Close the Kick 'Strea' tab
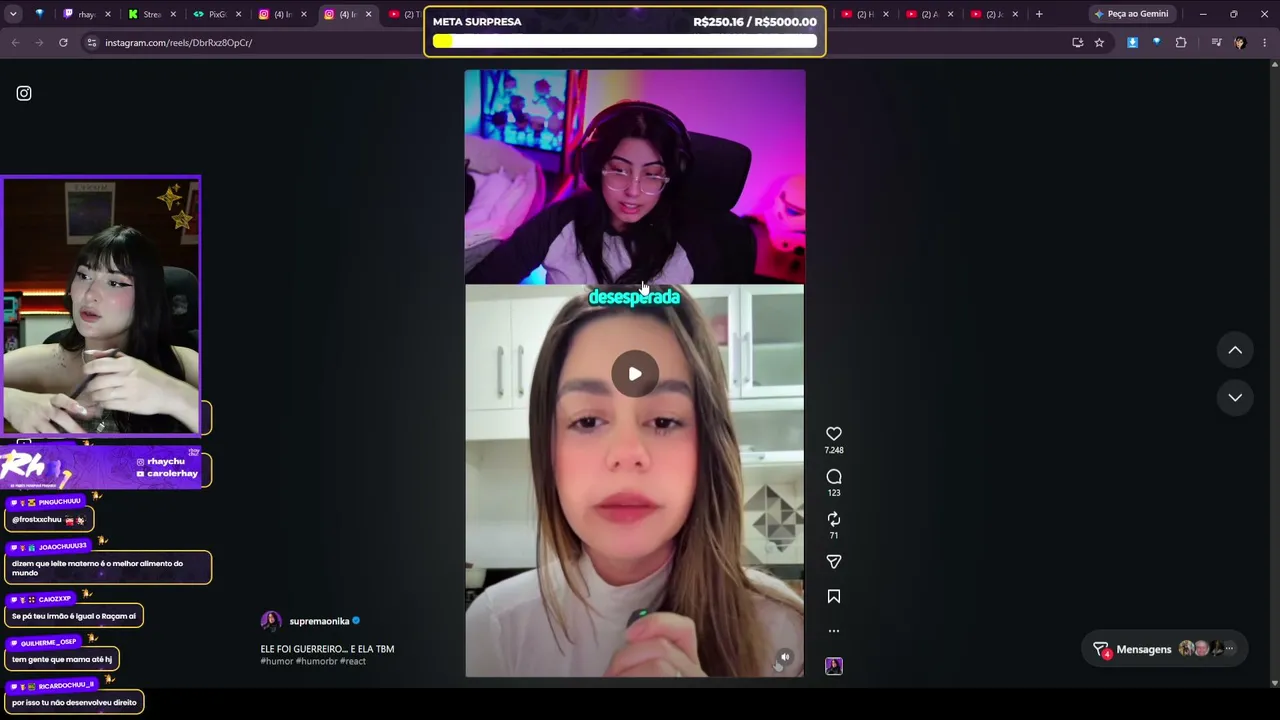The width and height of the screenshot is (1280, 720). (x=173, y=14)
